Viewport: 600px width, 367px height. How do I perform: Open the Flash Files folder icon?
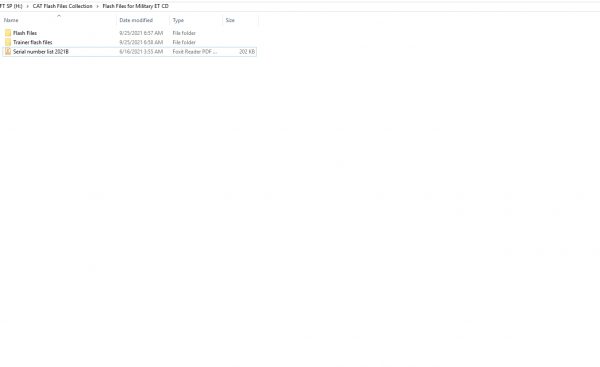coord(8,33)
